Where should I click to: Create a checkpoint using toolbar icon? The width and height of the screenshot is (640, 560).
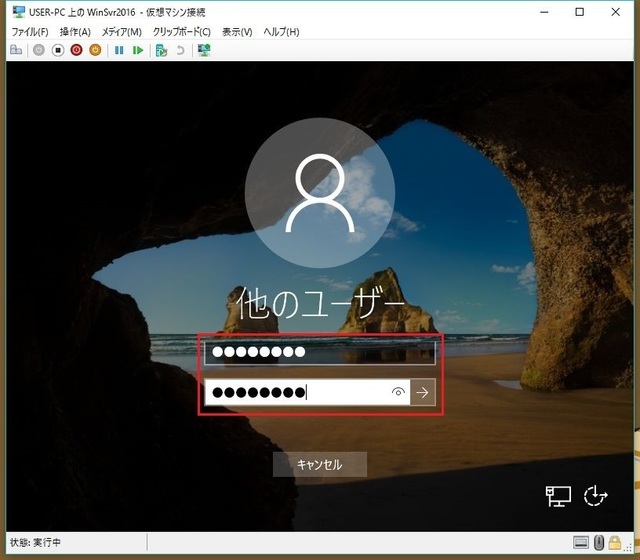coord(161,49)
